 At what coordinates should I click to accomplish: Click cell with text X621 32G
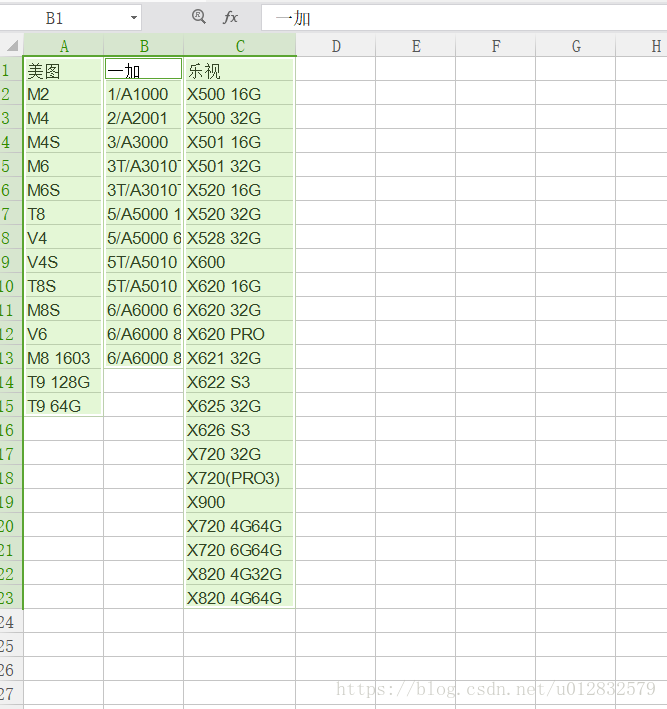point(240,358)
